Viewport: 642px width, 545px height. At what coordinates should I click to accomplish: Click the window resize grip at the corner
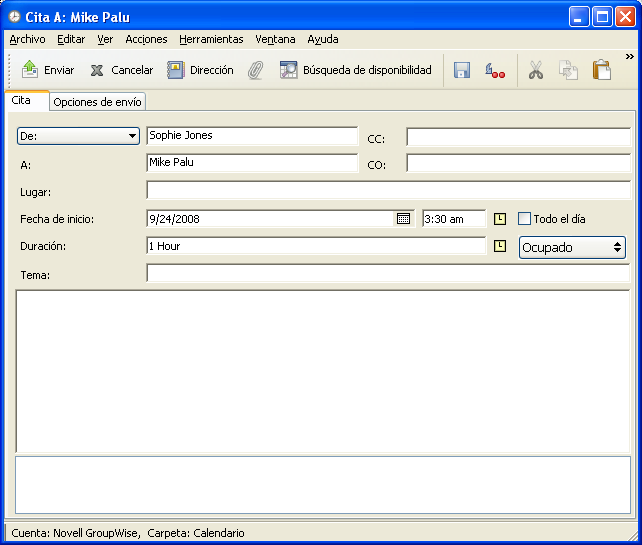point(633,536)
